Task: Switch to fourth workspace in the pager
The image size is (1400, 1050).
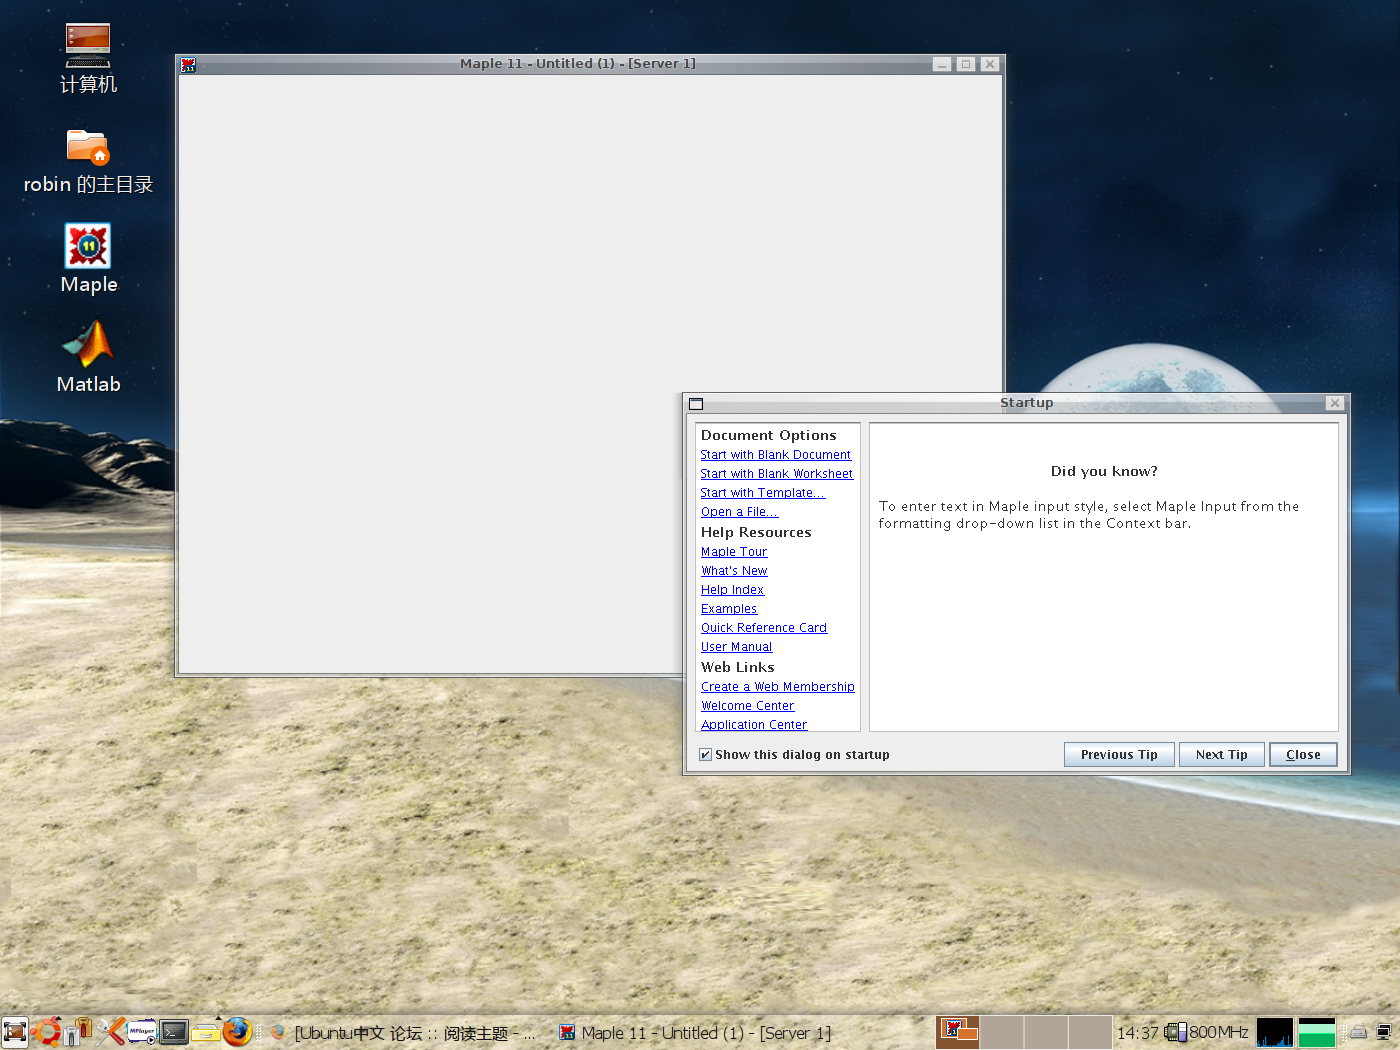Action: coord(1090,1032)
